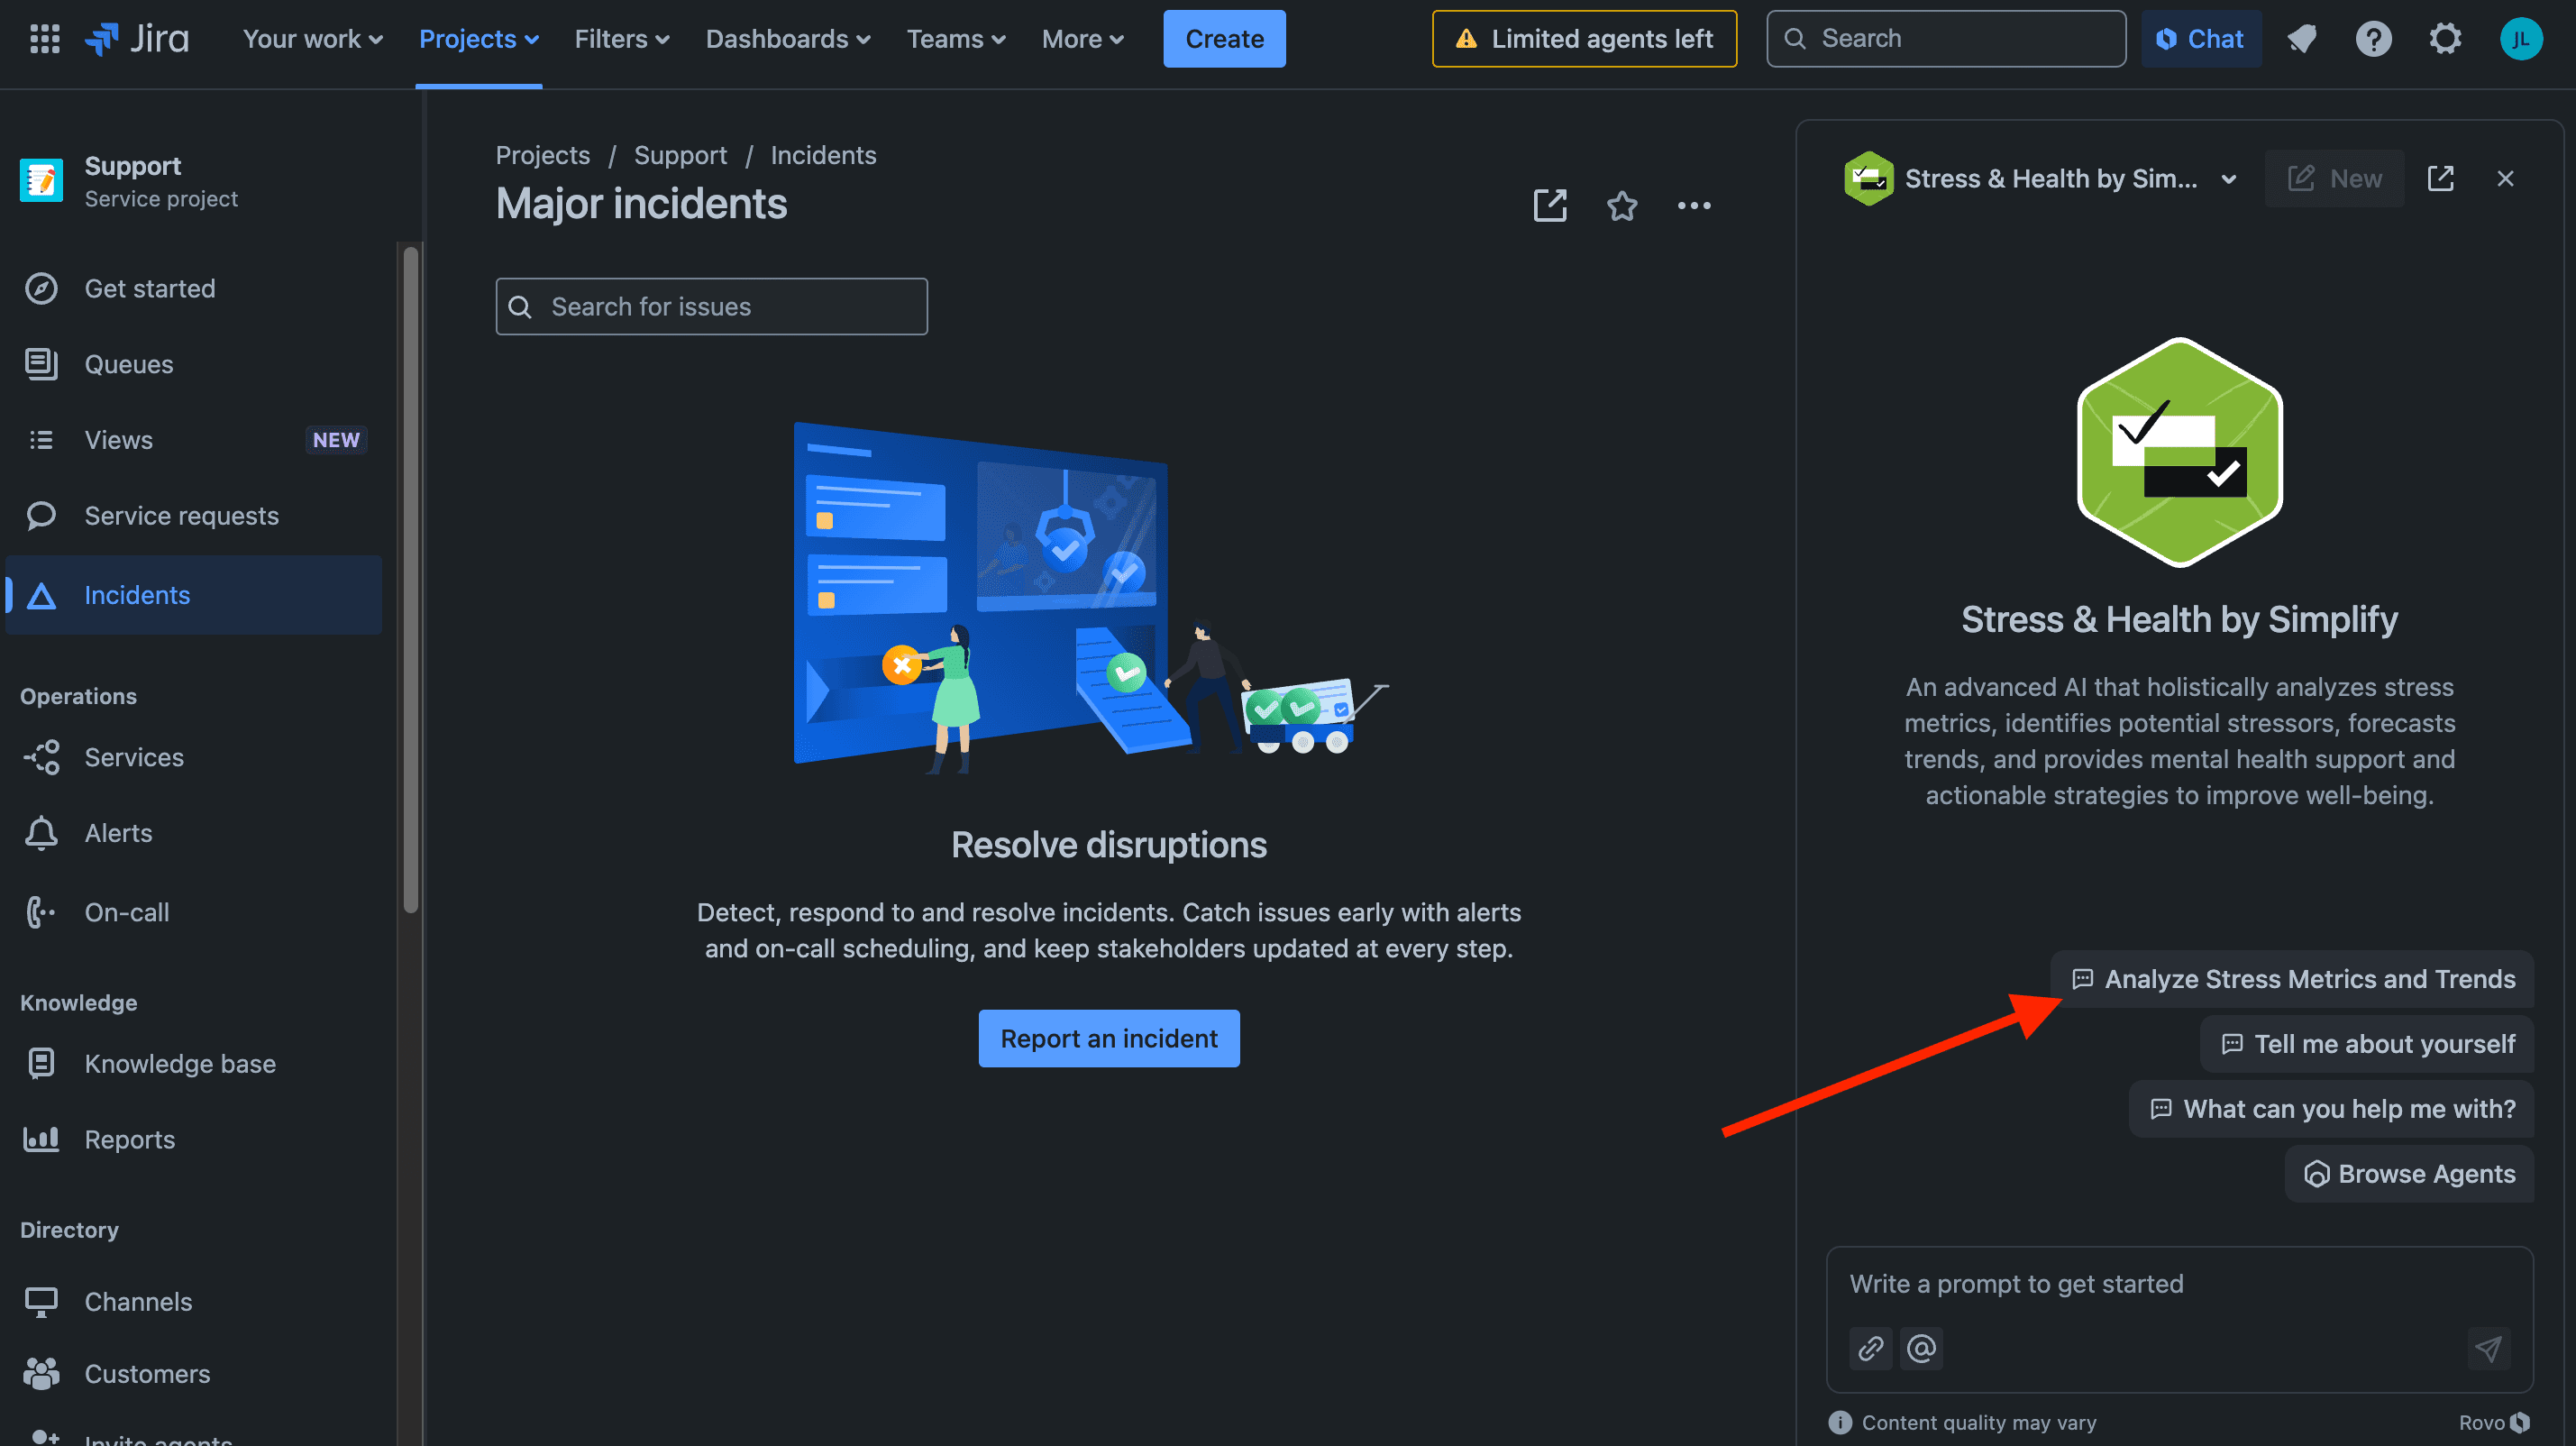Viewport: 2576px width, 1446px height.
Task: Open Reports in the sidebar
Action: click(x=194, y=1139)
